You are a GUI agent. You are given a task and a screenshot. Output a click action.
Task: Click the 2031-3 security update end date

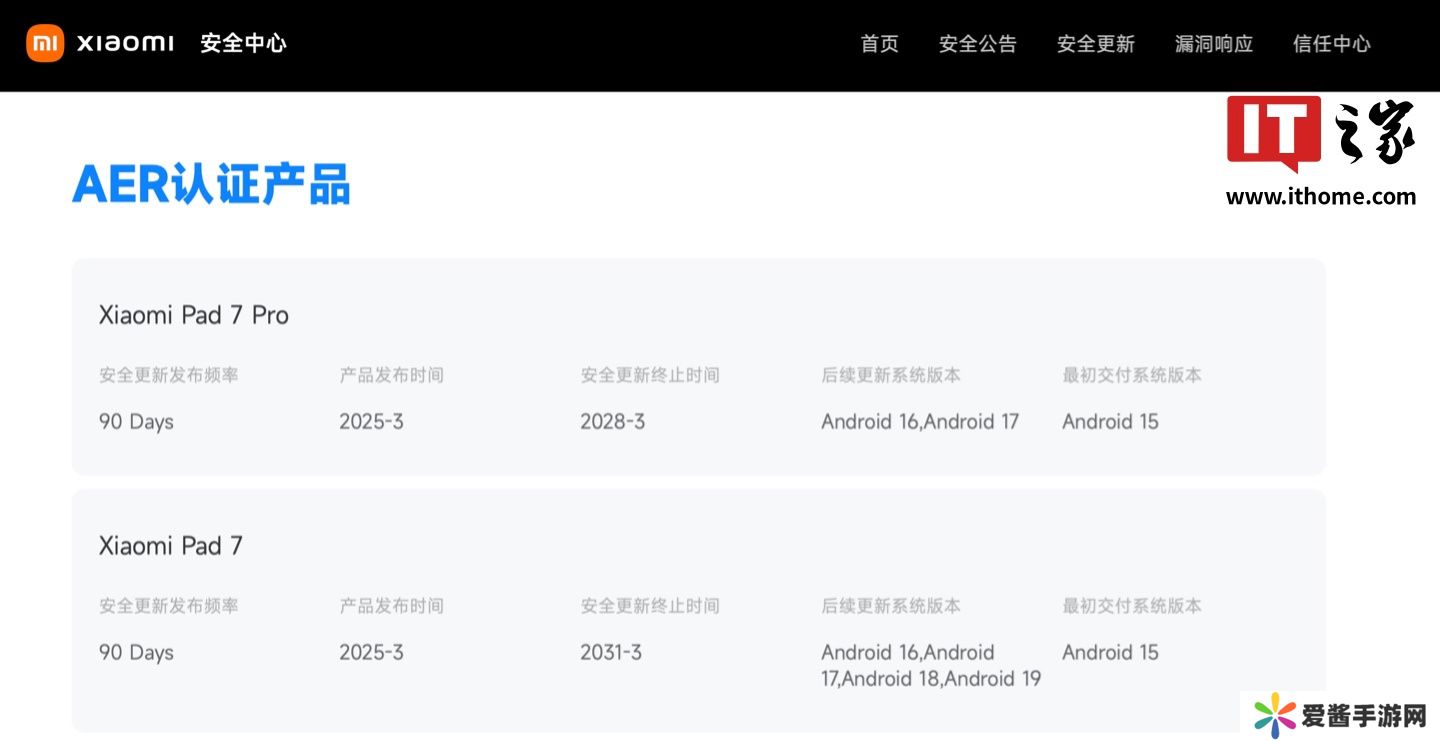(611, 653)
